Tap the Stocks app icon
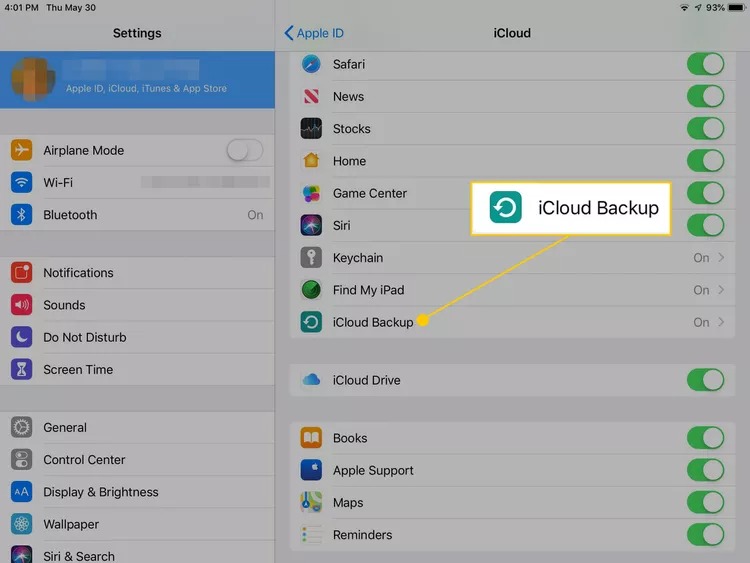Image resolution: width=750 pixels, height=563 pixels. click(311, 129)
